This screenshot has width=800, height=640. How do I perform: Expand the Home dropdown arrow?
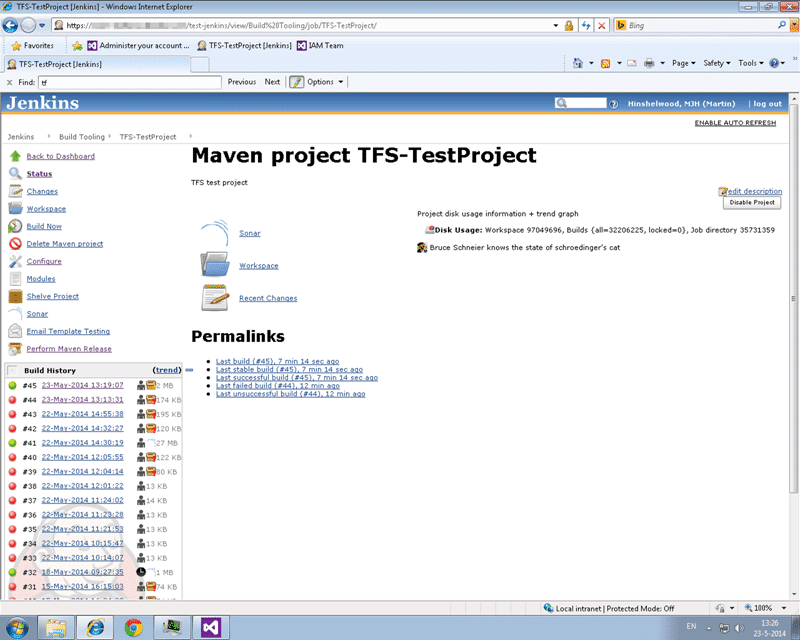tap(591, 63)
